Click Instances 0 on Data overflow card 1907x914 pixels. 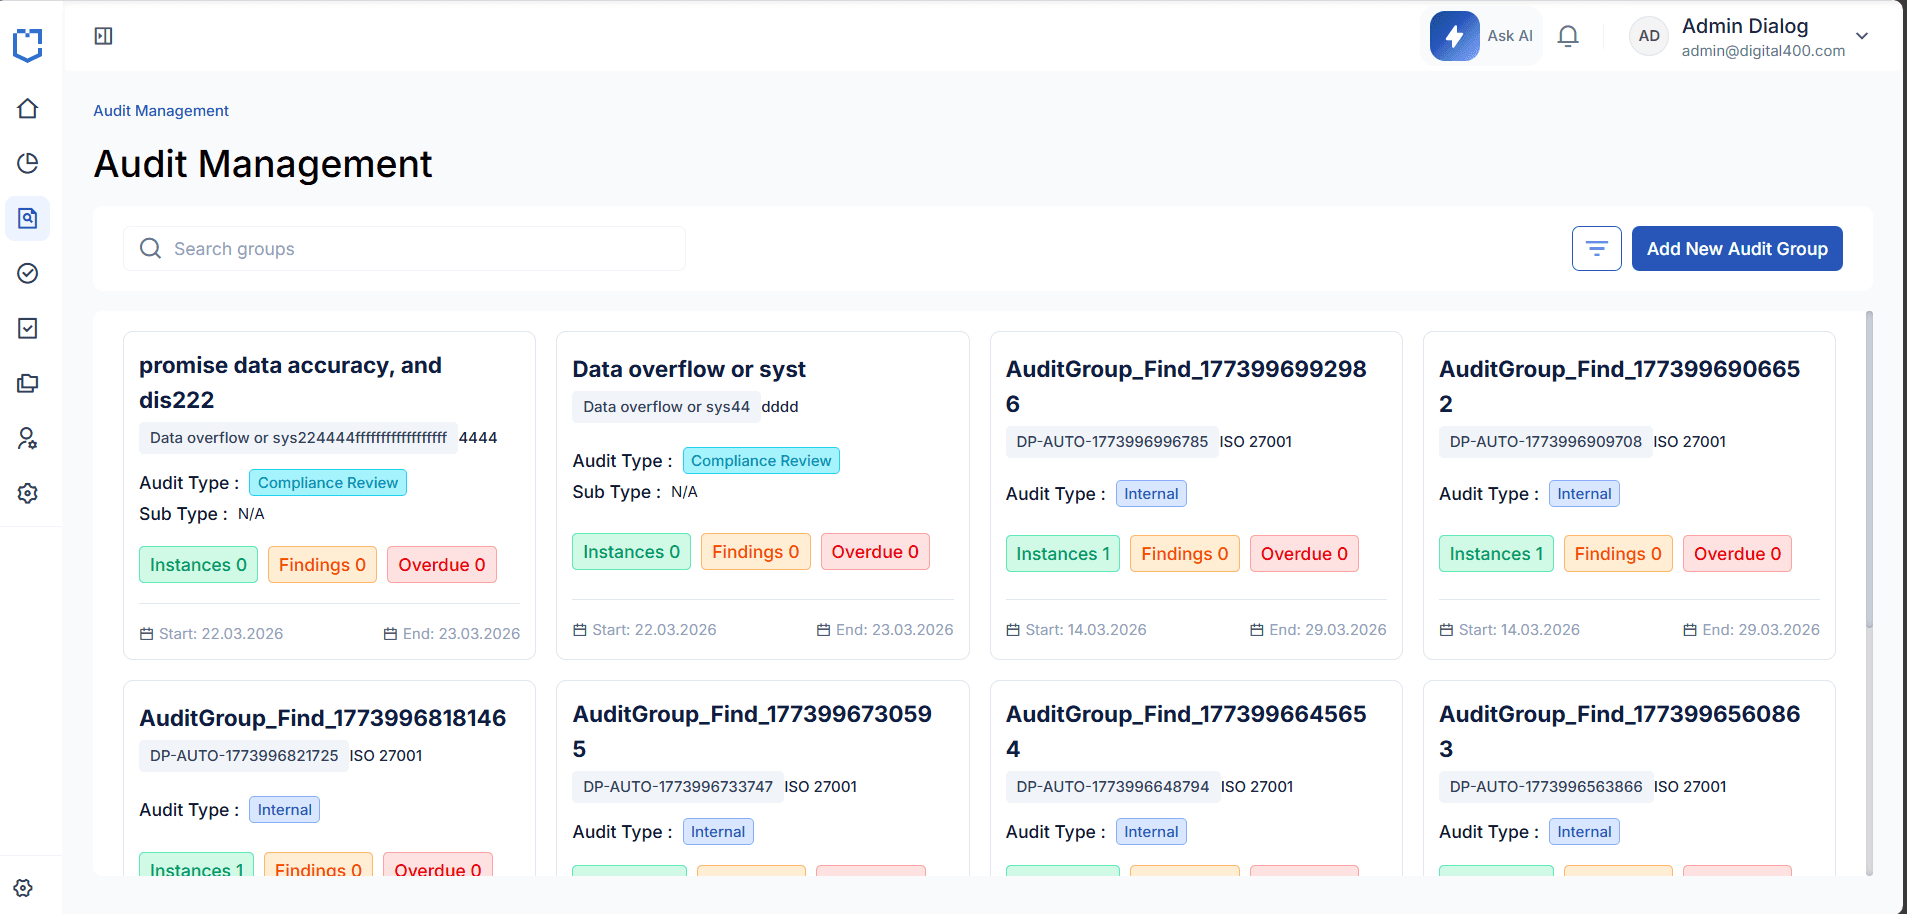631,552
